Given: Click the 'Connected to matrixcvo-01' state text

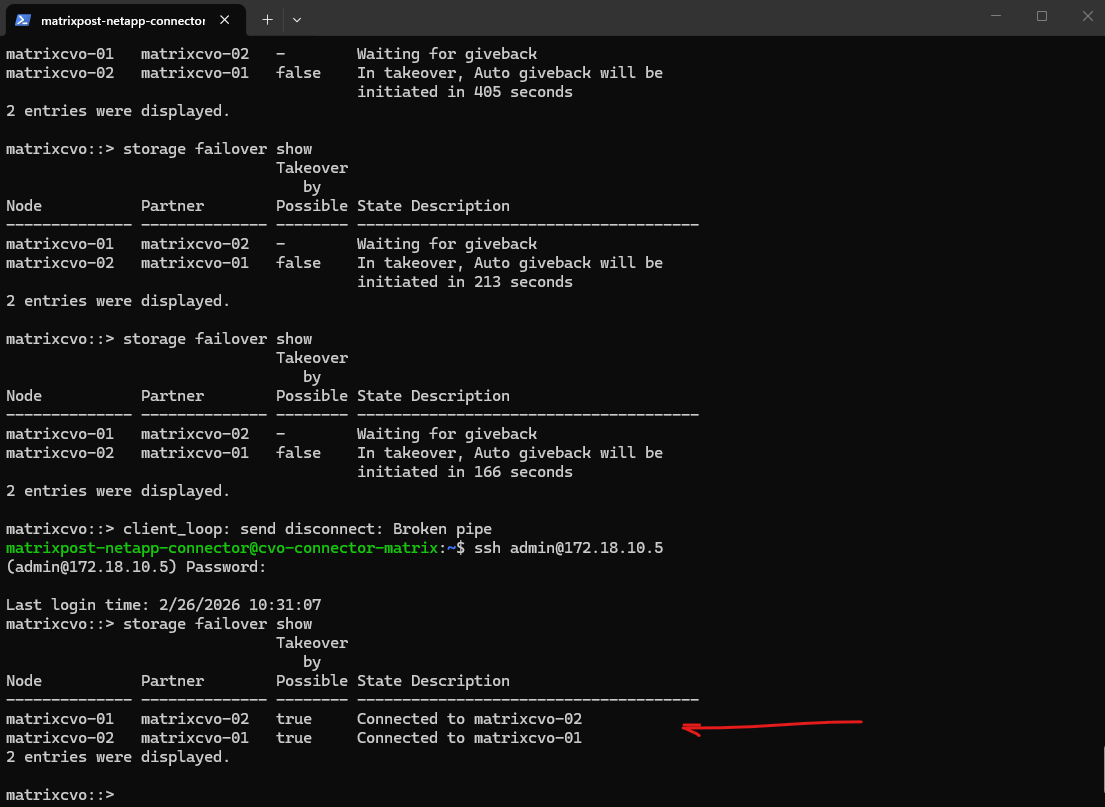Looking at the screenshot, I should [469, 738].
